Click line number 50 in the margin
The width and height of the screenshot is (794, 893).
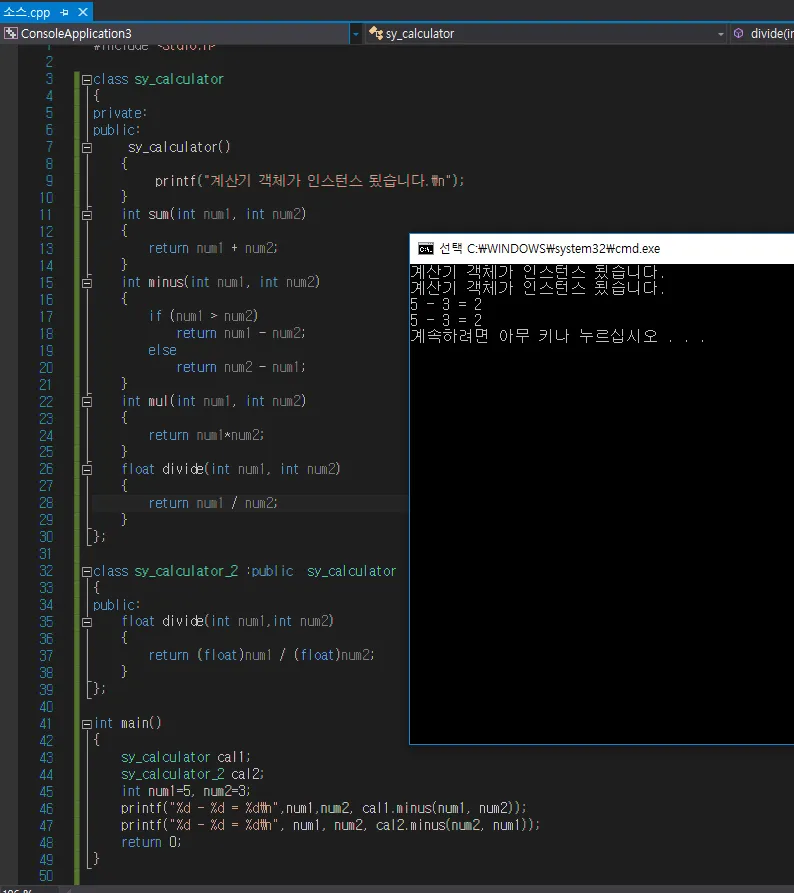[x=46, y=876]
